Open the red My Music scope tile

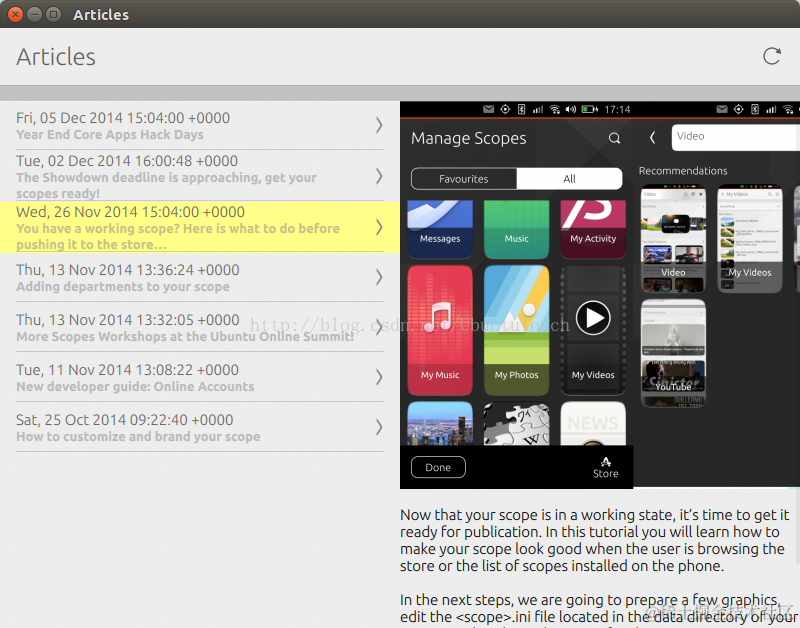point(440,330)
